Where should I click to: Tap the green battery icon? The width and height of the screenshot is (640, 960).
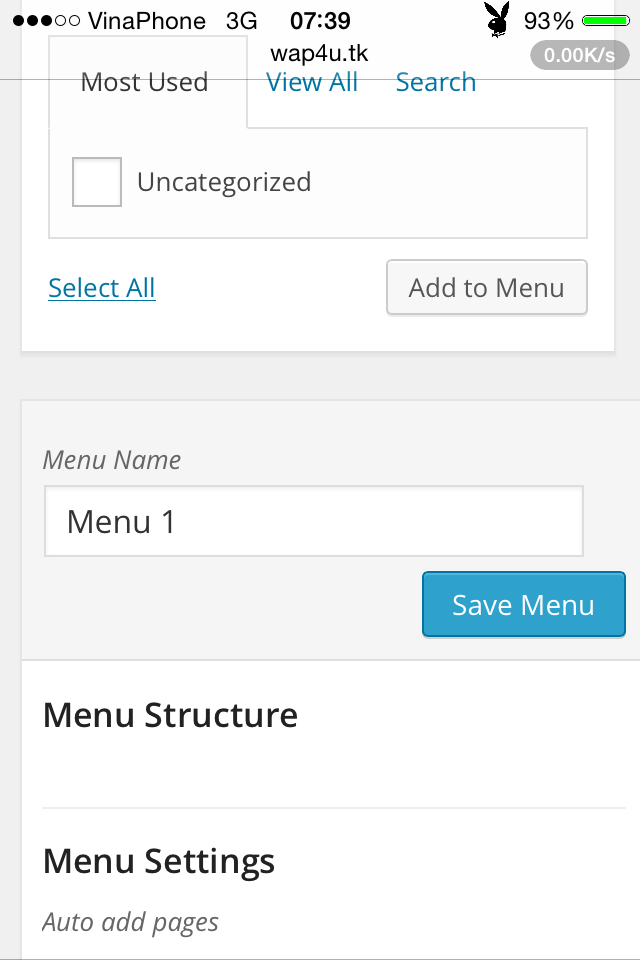pyautogui.click(x=605, y=21)
